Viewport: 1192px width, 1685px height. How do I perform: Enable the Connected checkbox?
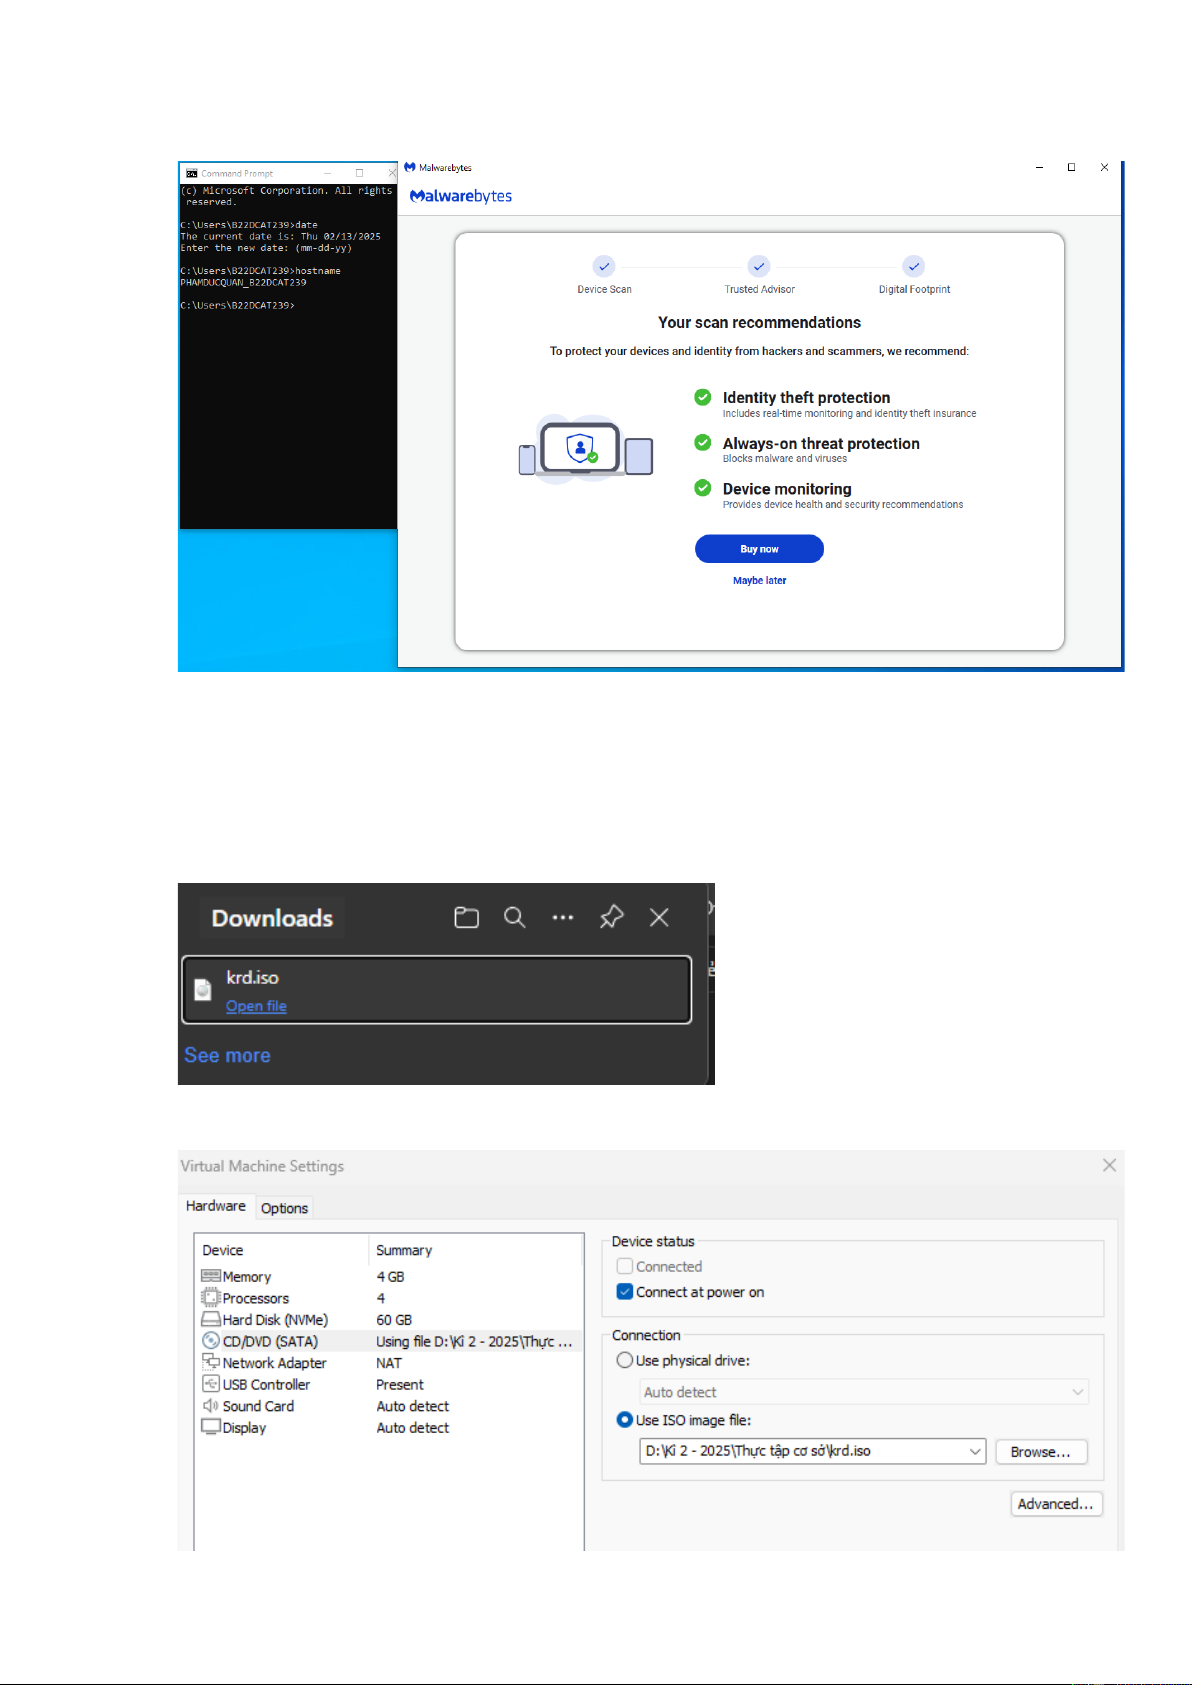point(625,1266)
